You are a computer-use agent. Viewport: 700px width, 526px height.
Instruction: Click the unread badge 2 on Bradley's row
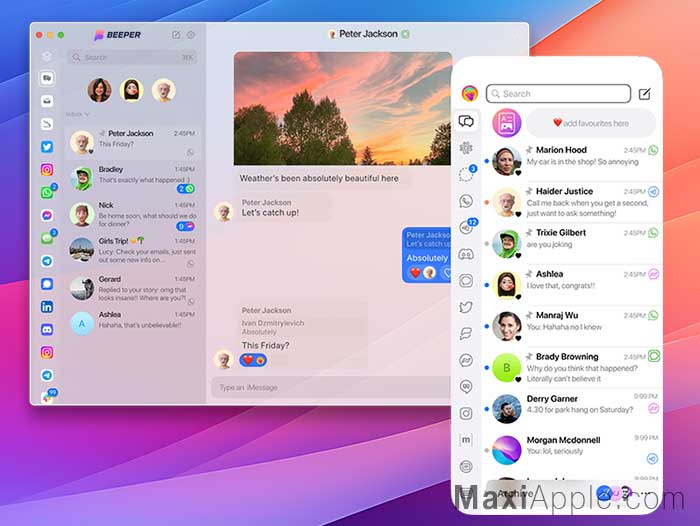(186, 189)
